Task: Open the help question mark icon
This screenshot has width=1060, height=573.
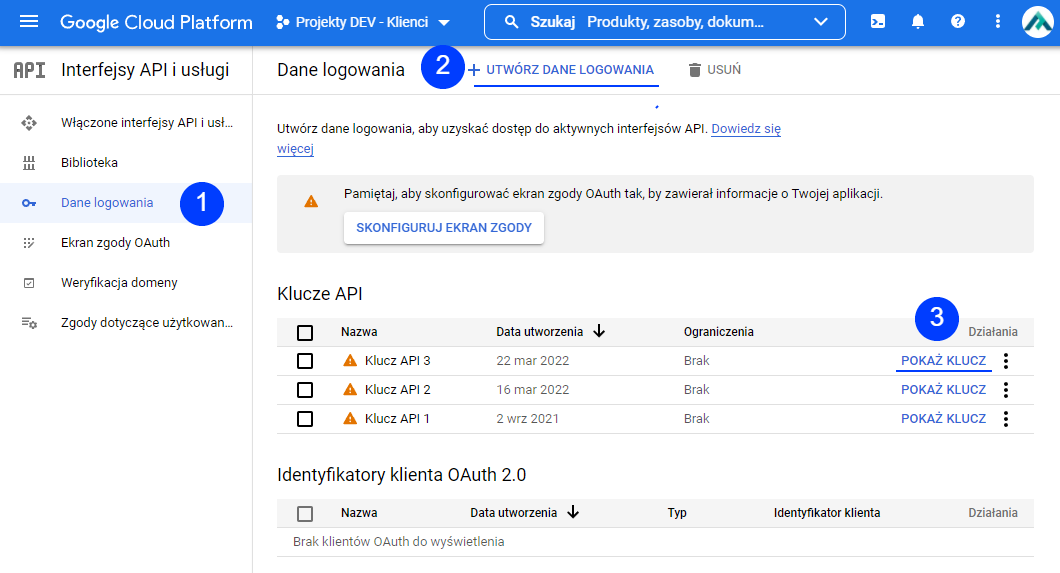Action: [x=957, y=22]
